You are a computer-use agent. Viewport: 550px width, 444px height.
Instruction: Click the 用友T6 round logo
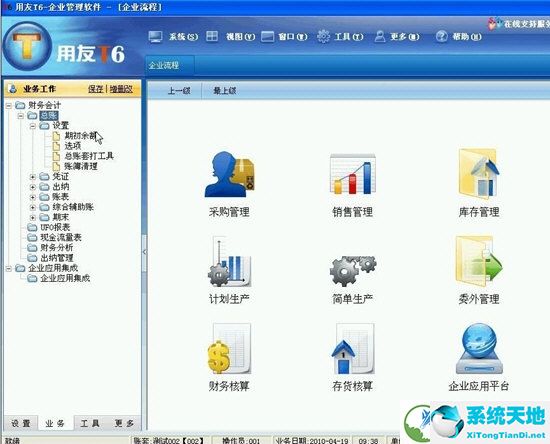click(x=27, y=46)
